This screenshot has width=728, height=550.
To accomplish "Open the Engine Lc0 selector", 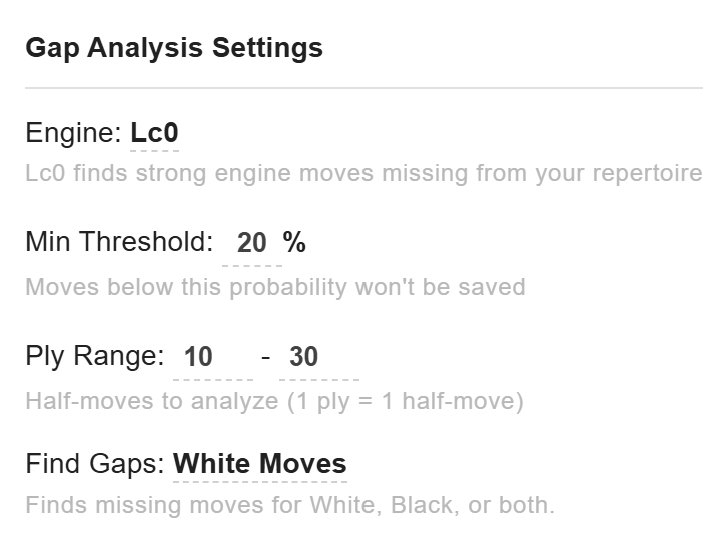I will click(x=154, y=134).
